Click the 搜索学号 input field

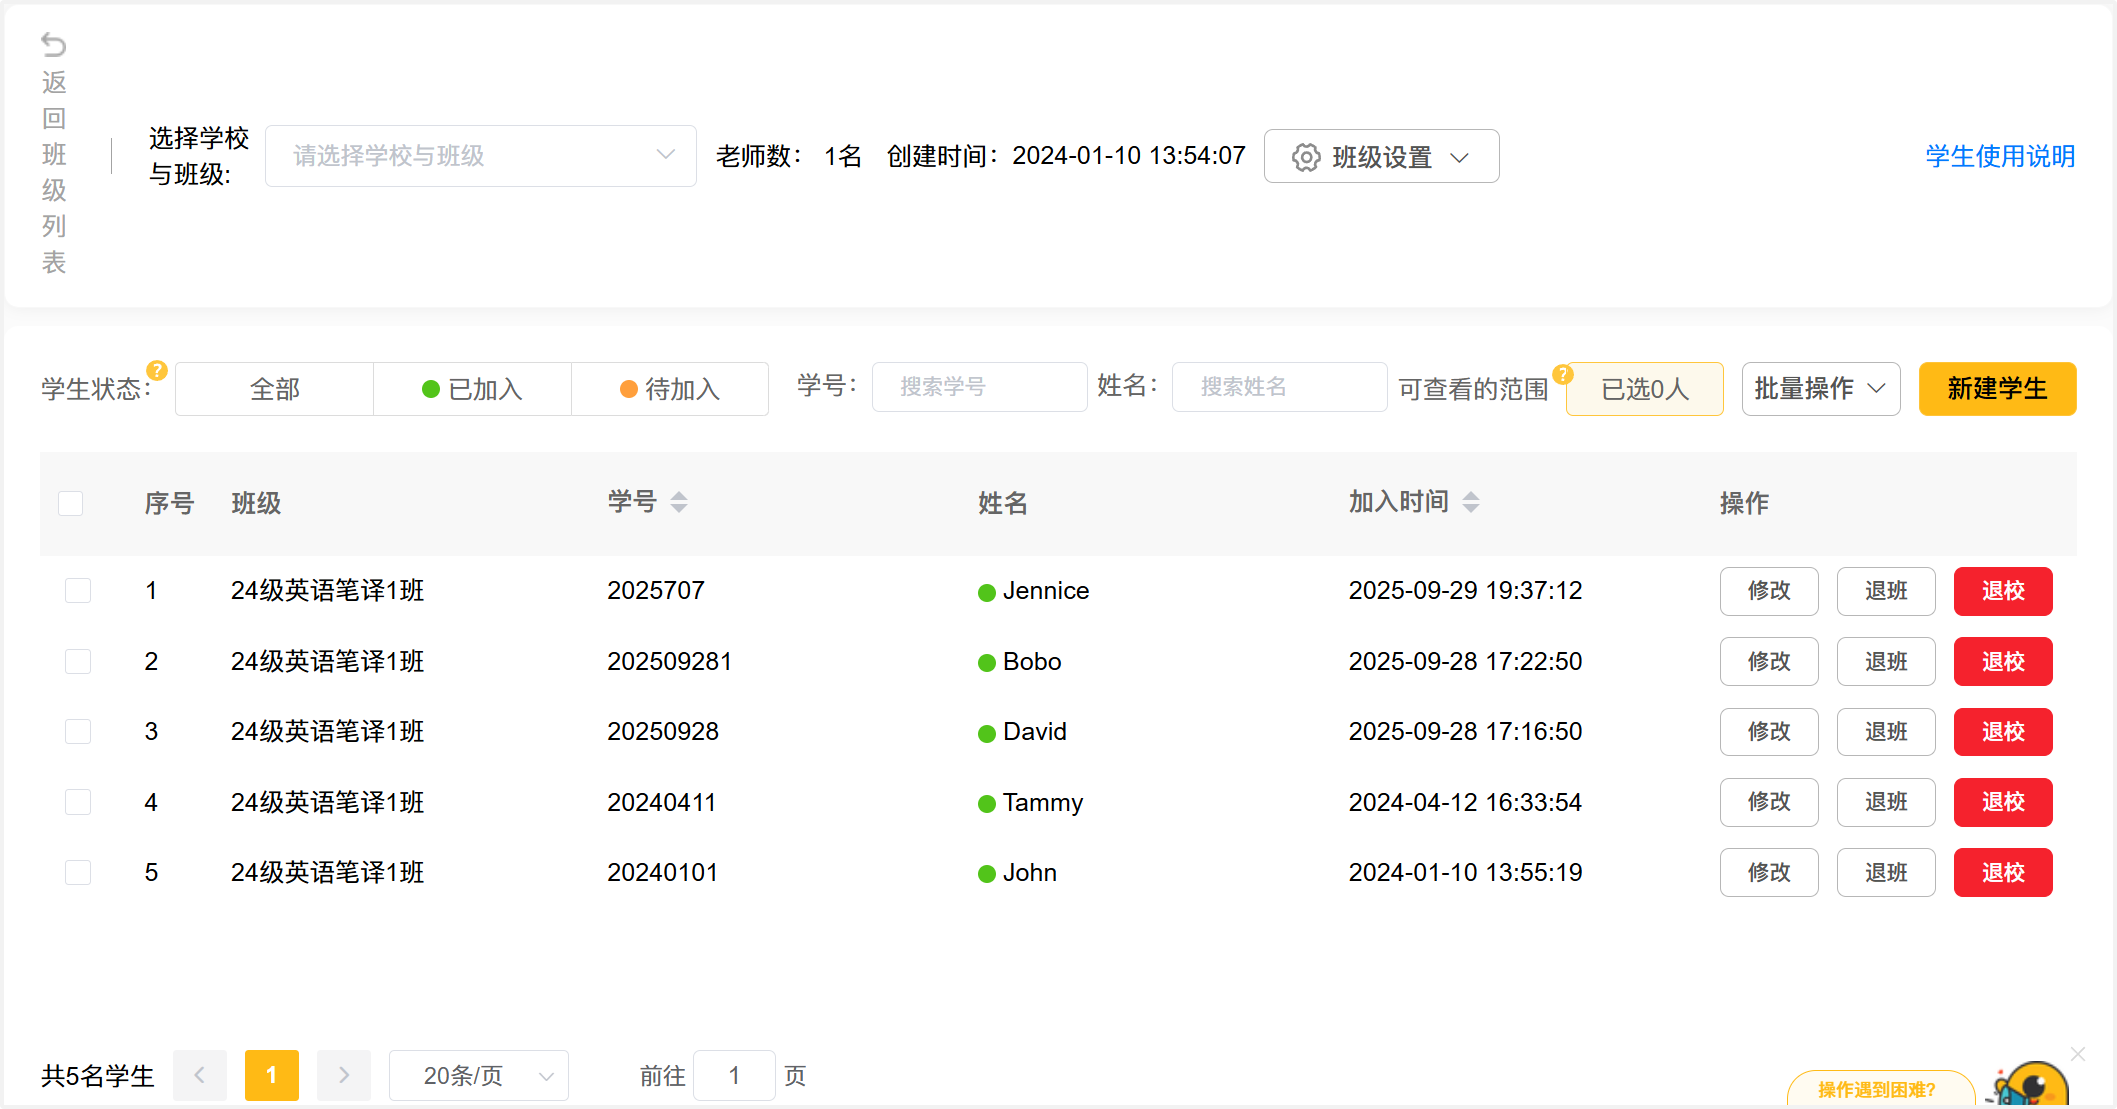click(x=979, y=387)
